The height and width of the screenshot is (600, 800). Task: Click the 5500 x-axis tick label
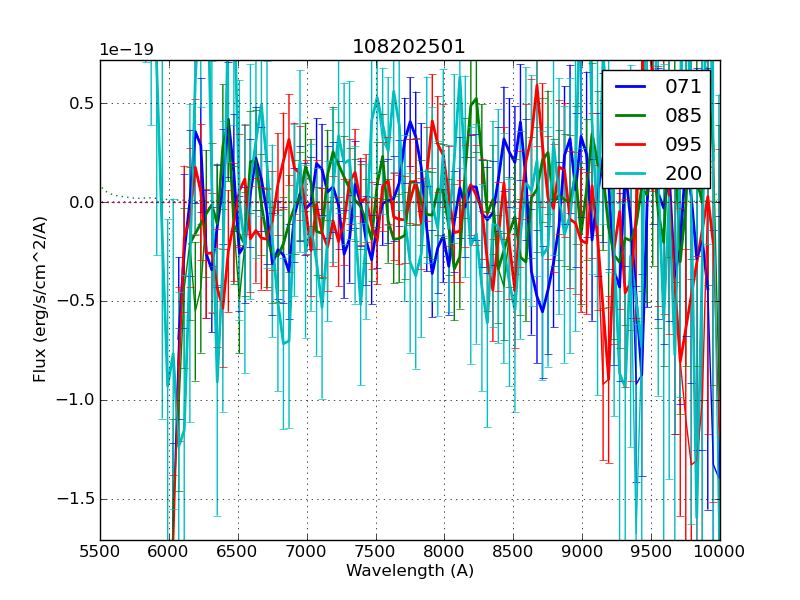100,551
